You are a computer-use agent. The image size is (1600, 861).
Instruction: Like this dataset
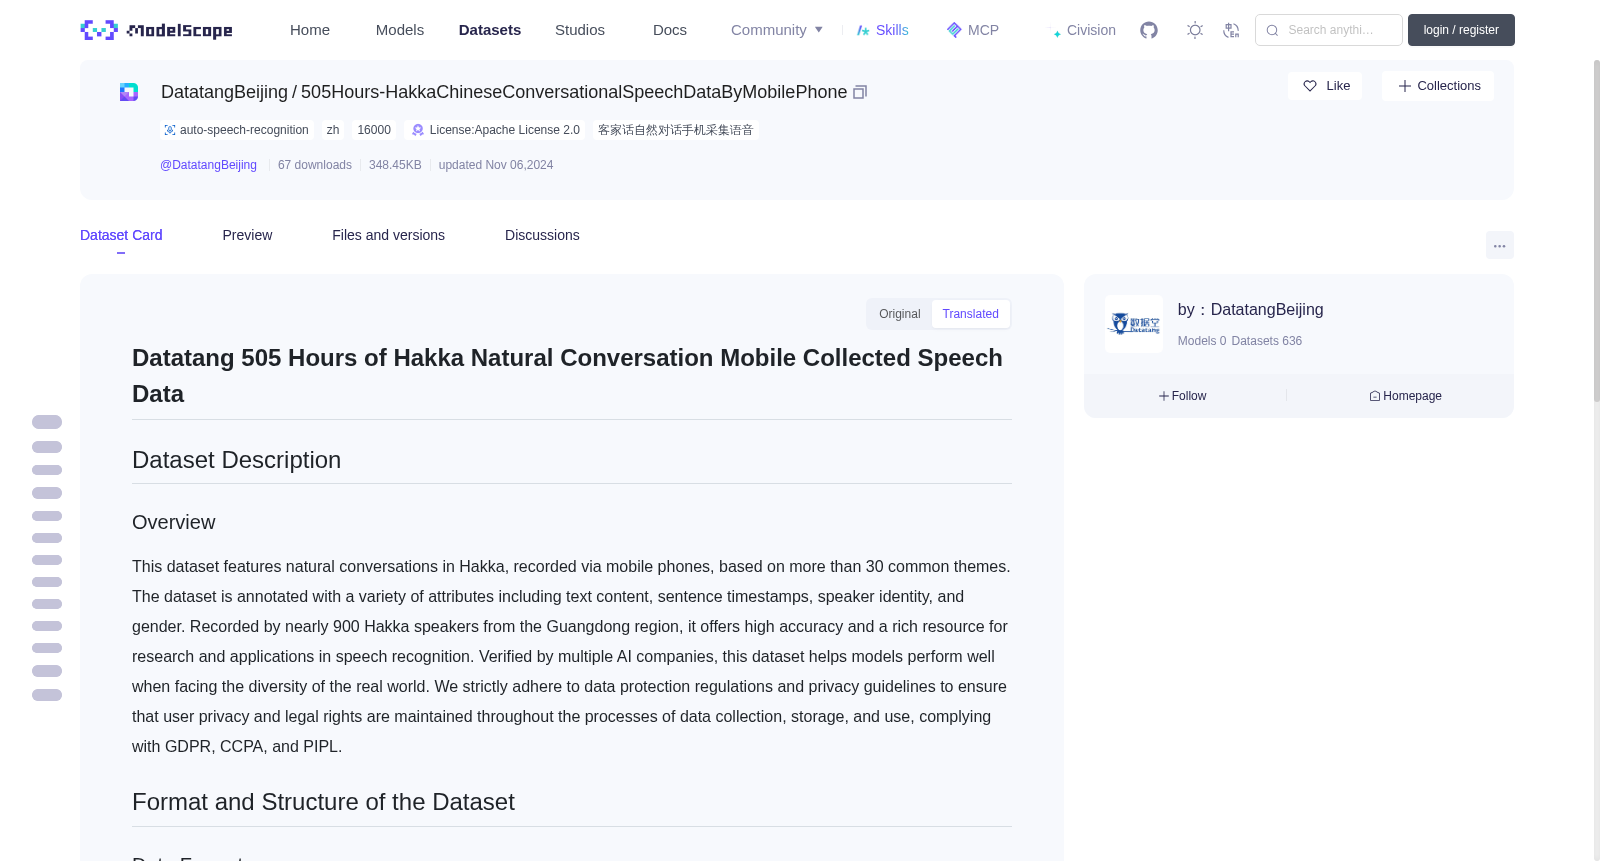1325,86
